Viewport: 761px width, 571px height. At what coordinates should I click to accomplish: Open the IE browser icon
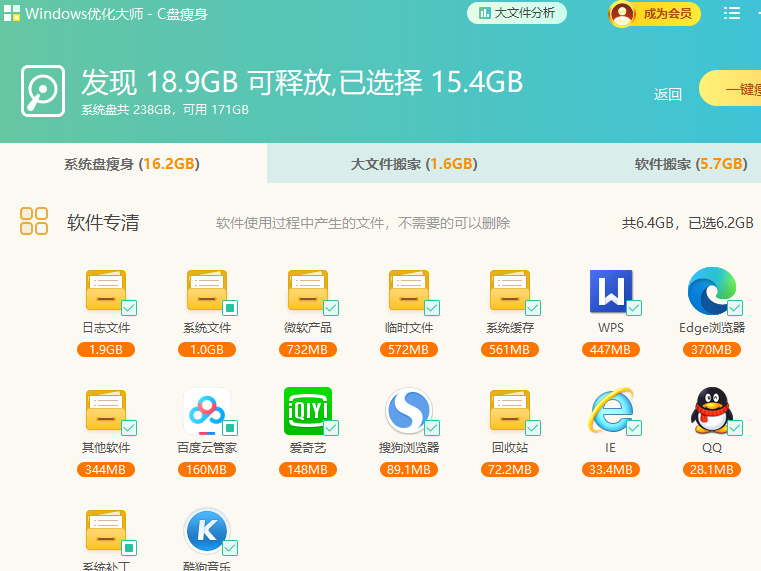[x=611, y=410]
